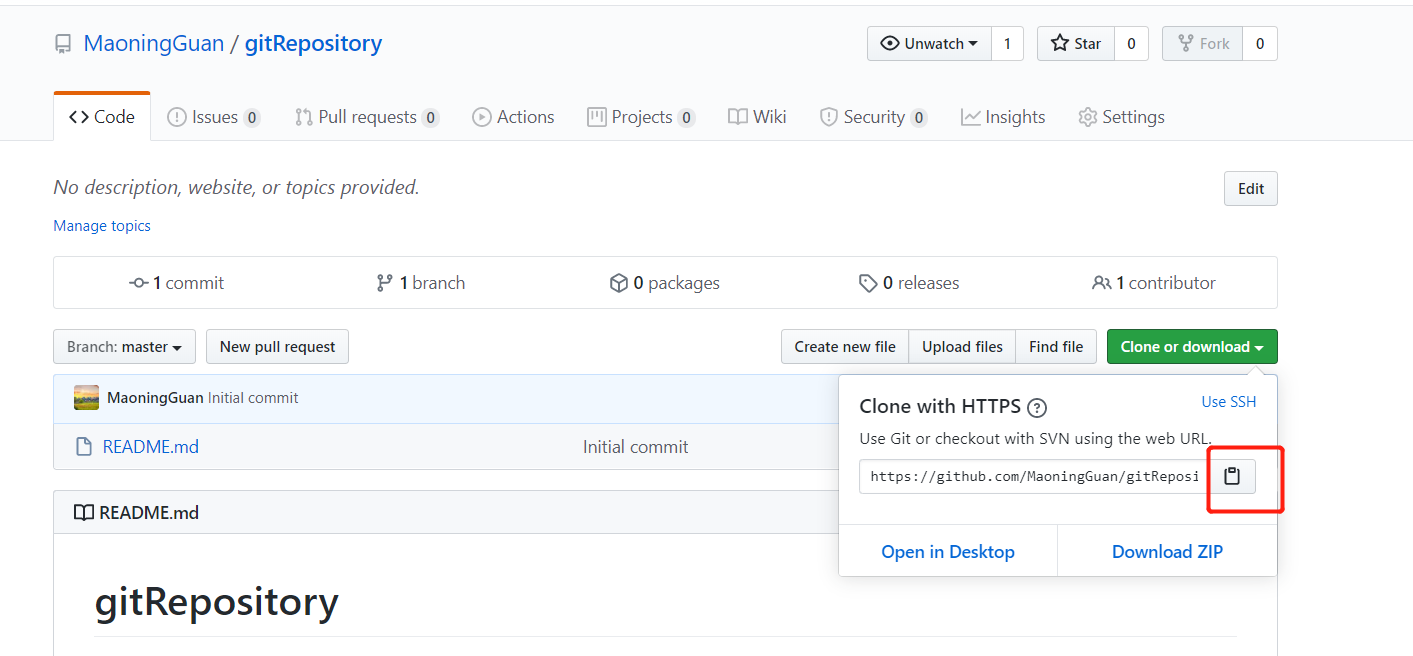This screenshot has width=1413, height=656.
Task: Switch to the Issues tab
Action: click(x=213, y=117)
